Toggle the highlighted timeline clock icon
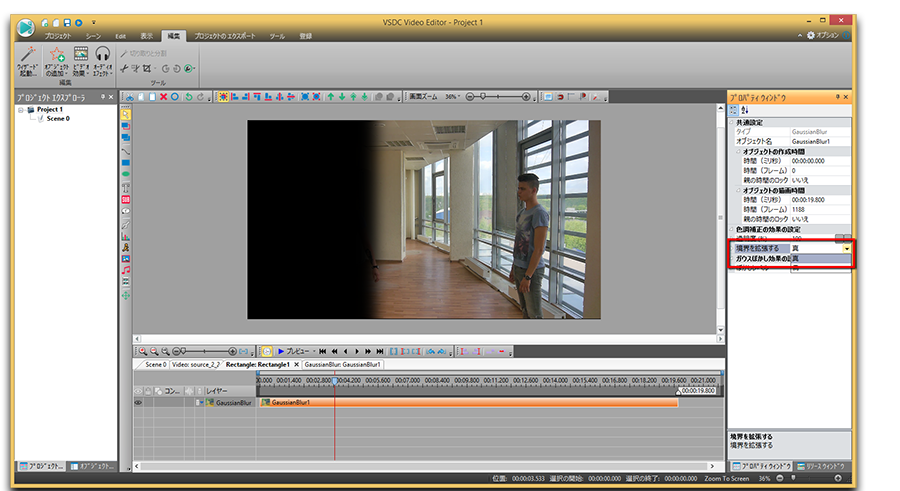The width and height of the screenshot is (900, 491). 266,351
